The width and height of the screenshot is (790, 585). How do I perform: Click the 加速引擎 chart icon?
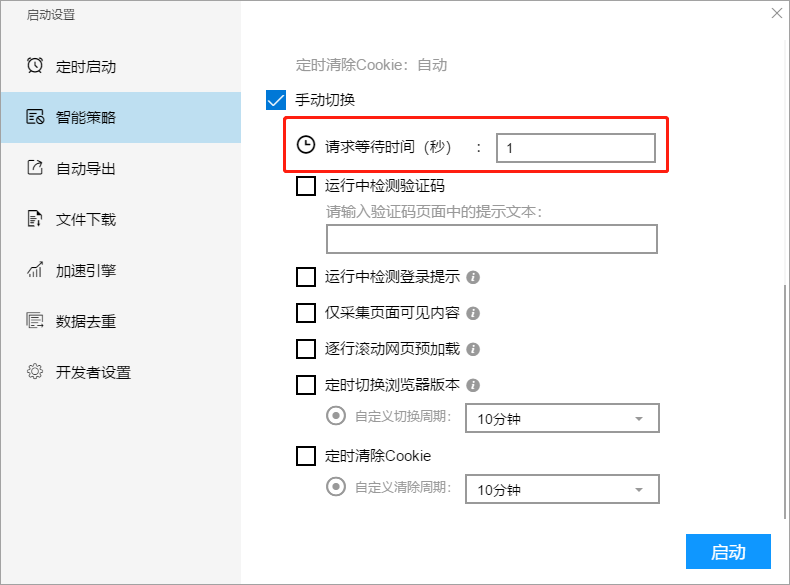coord(35,270)
